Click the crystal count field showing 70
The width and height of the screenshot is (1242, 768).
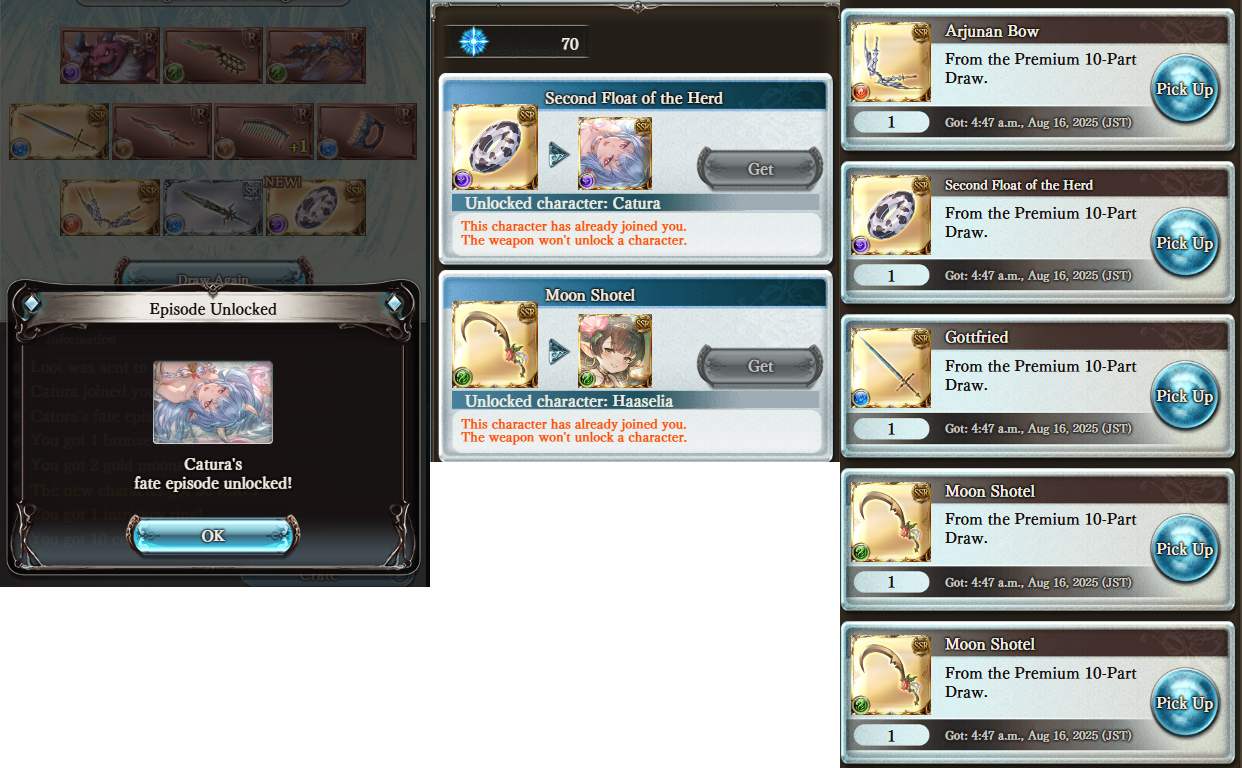[517, 43]
